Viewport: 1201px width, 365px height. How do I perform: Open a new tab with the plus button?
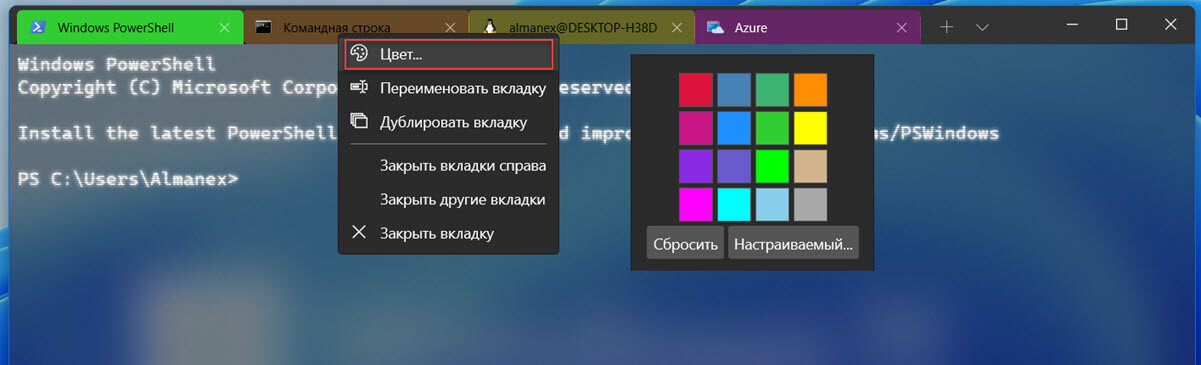947,27
